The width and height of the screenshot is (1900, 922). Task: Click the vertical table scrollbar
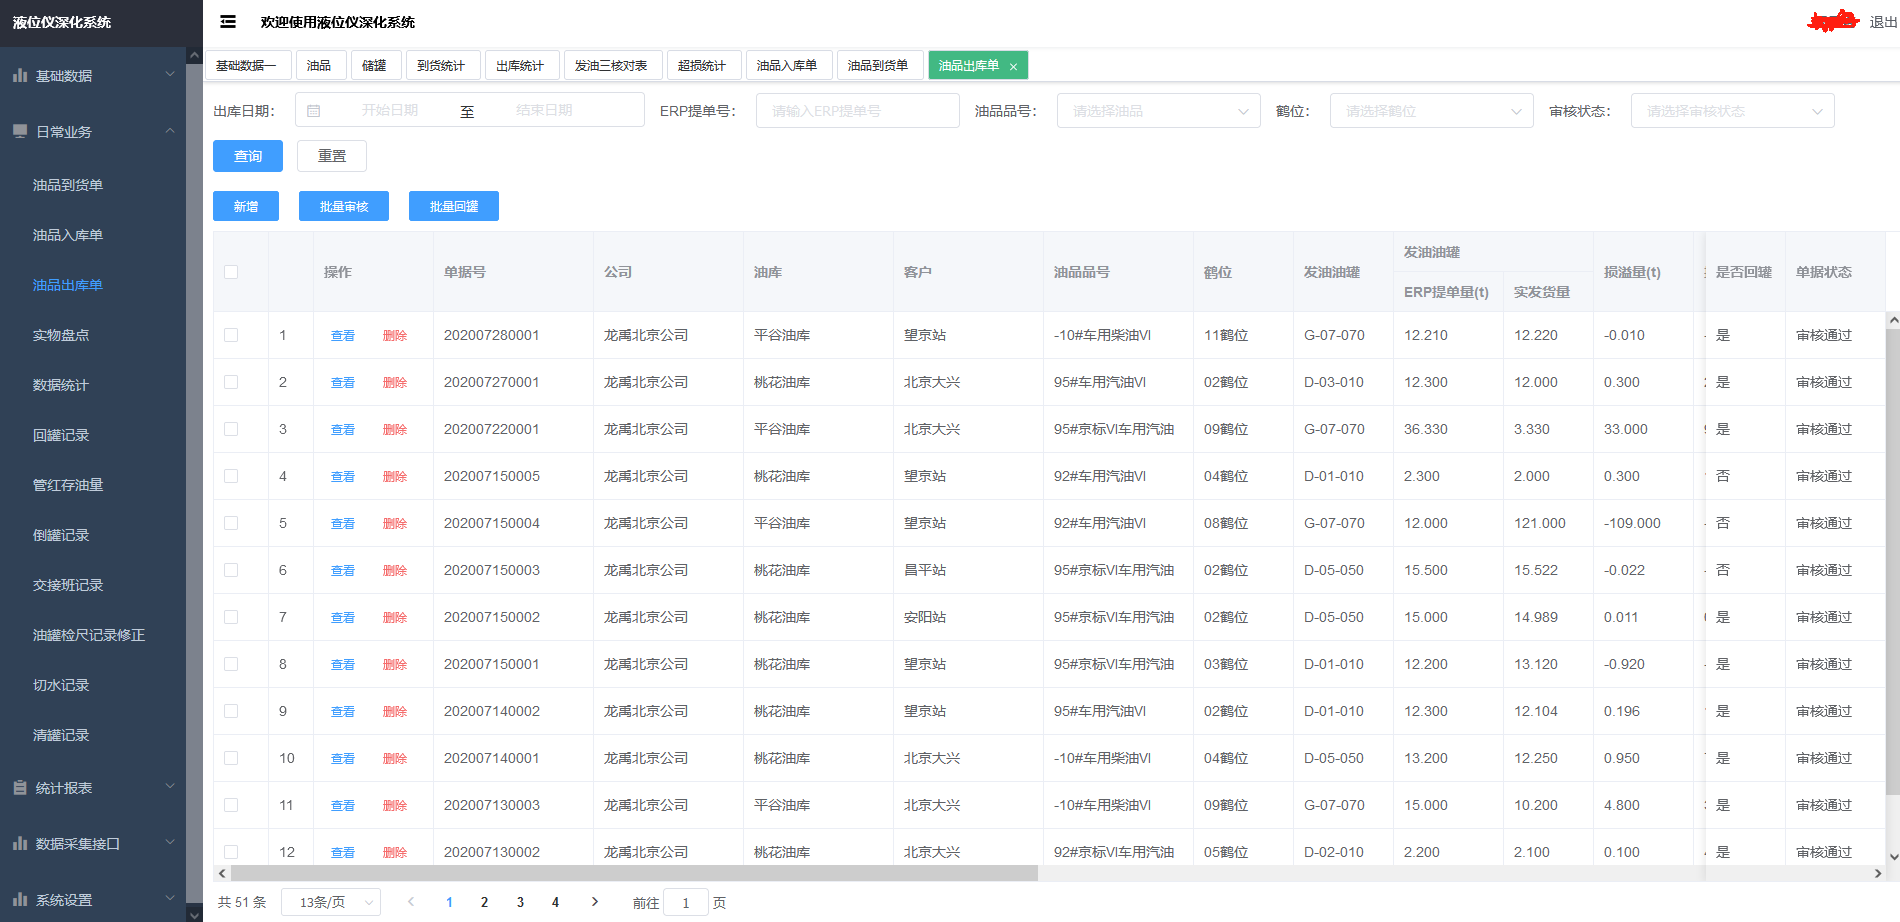click(1893, 560)
